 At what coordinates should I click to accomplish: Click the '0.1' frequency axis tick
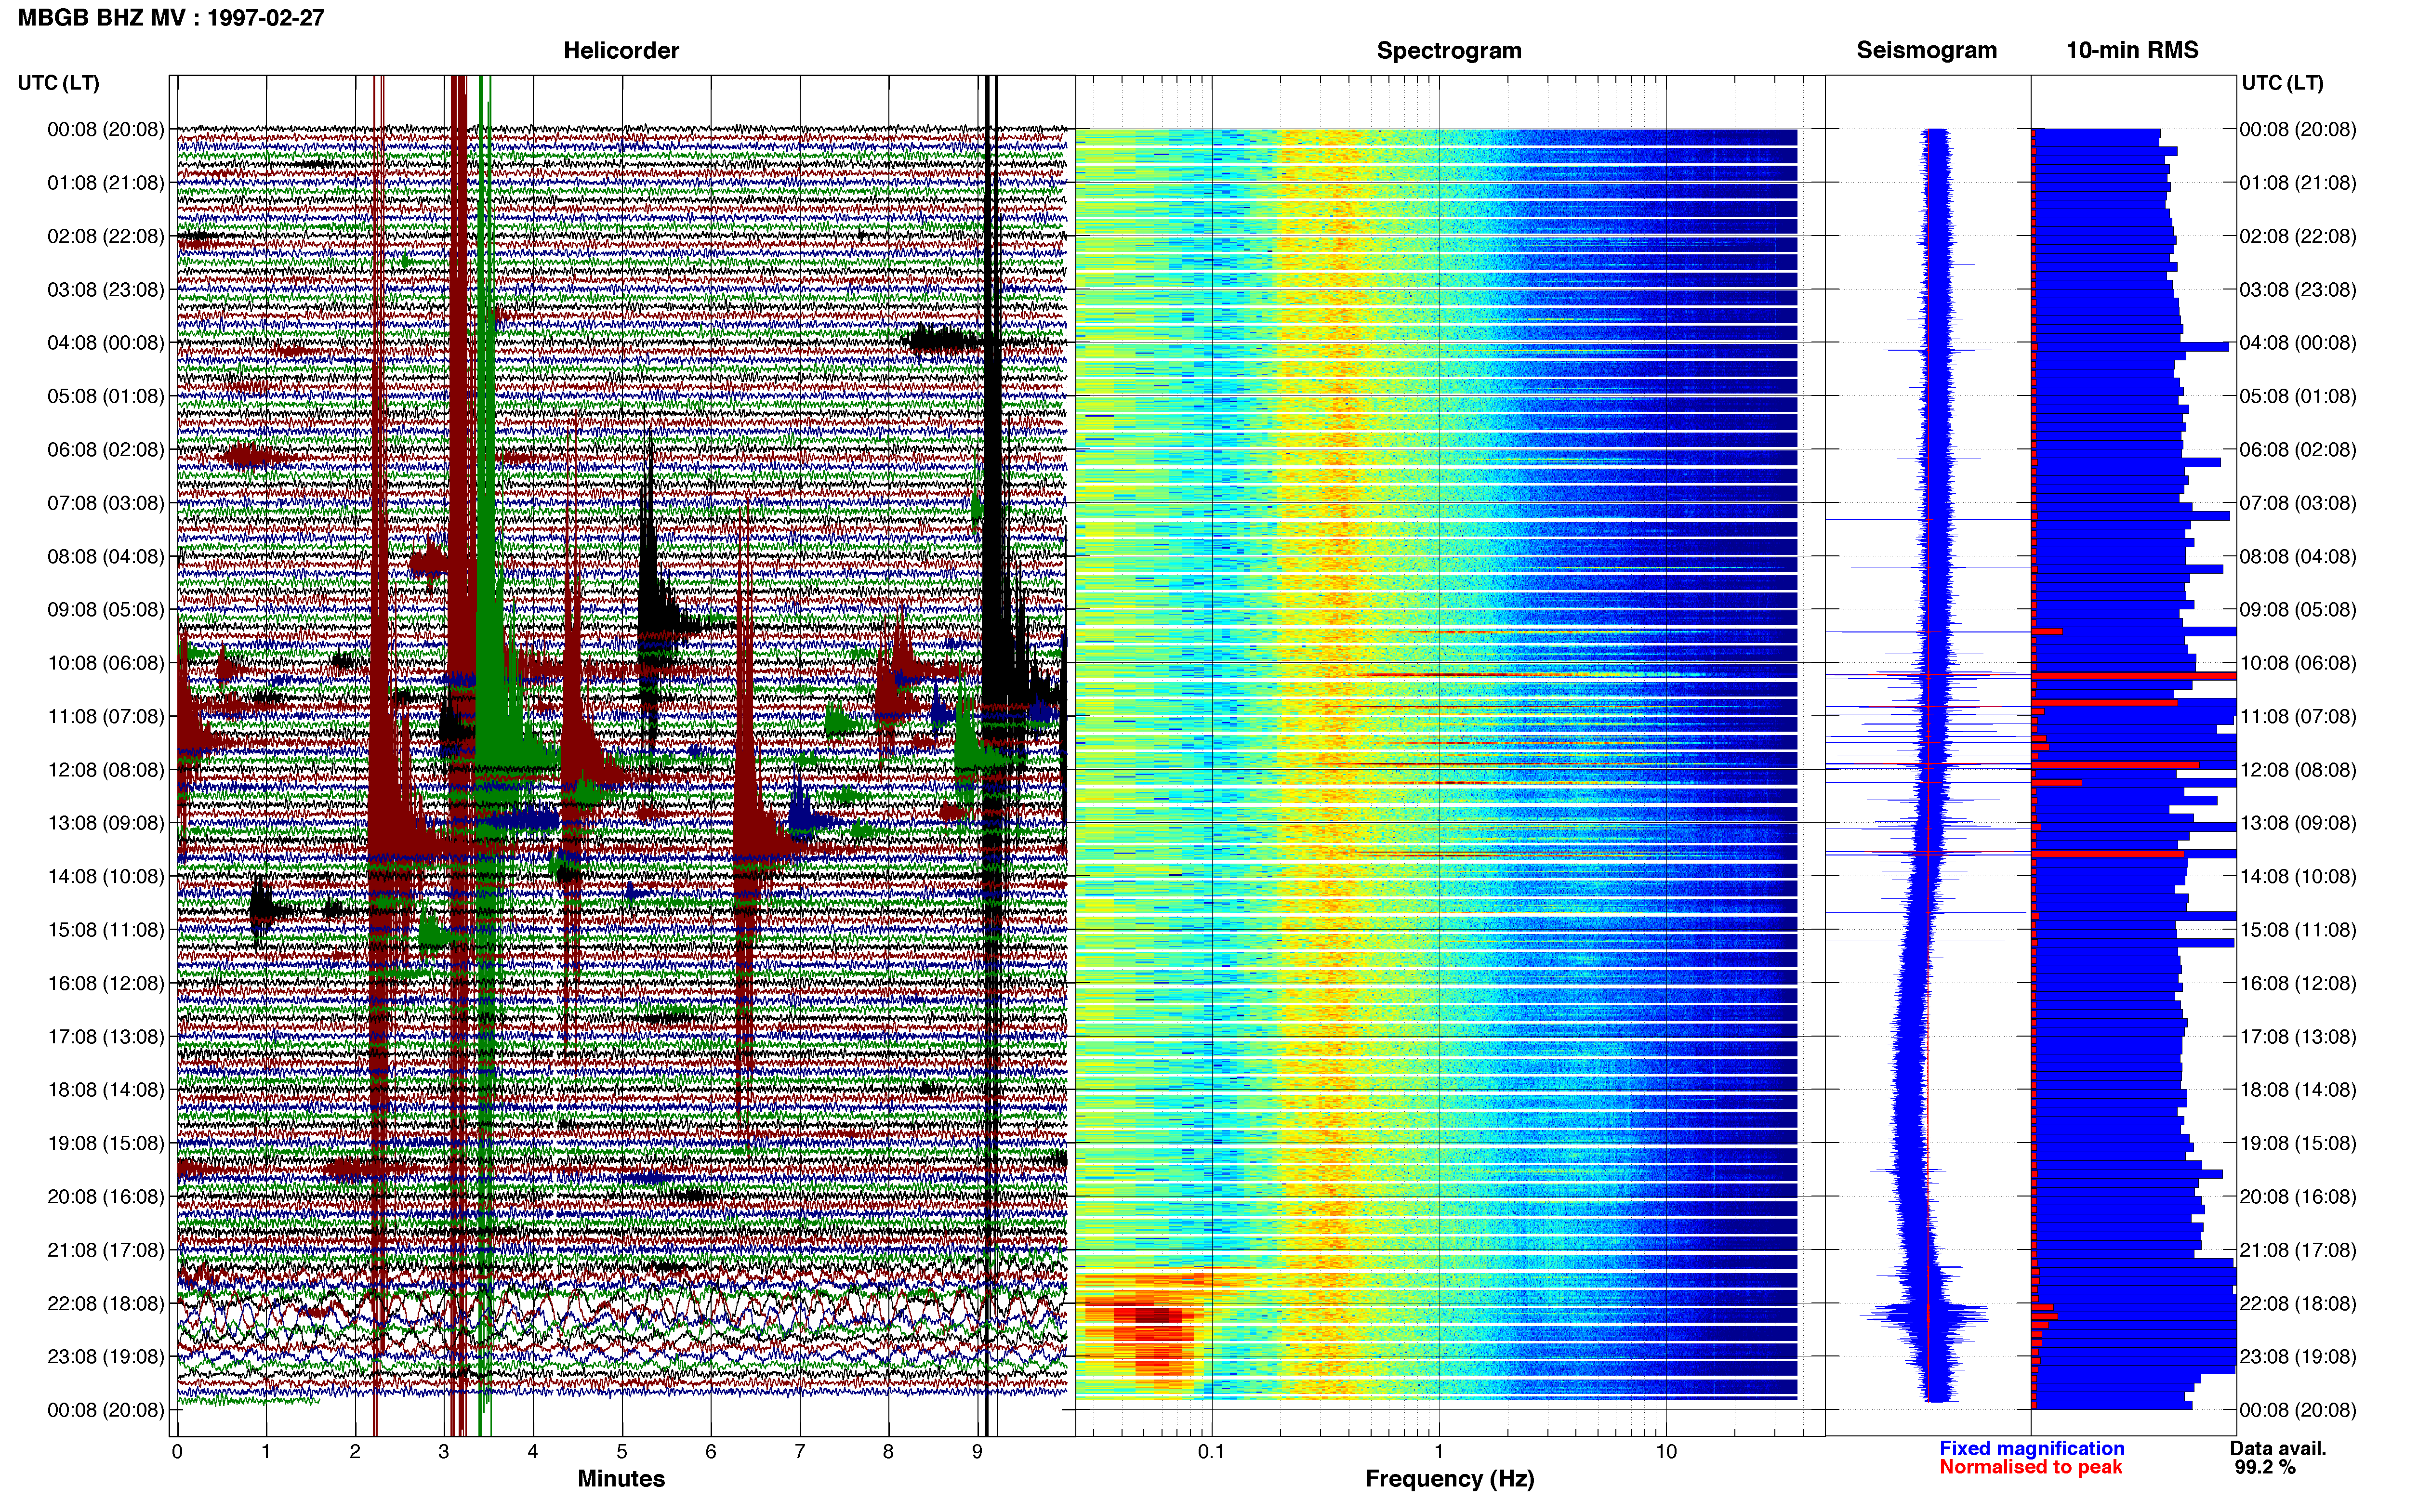point(1211,1452)
